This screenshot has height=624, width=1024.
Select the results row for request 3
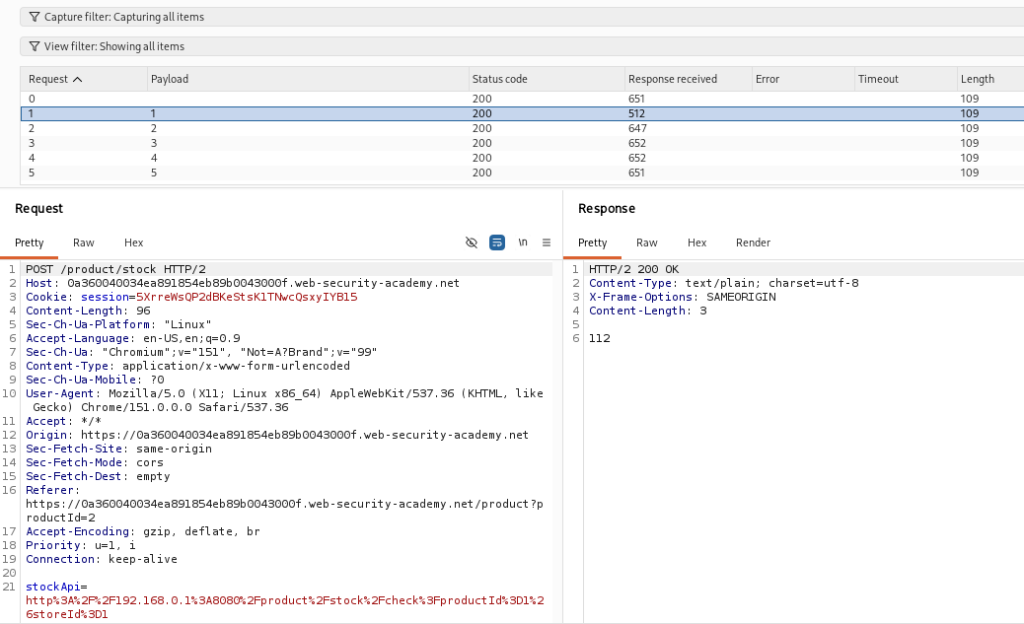tap(522, 143)
